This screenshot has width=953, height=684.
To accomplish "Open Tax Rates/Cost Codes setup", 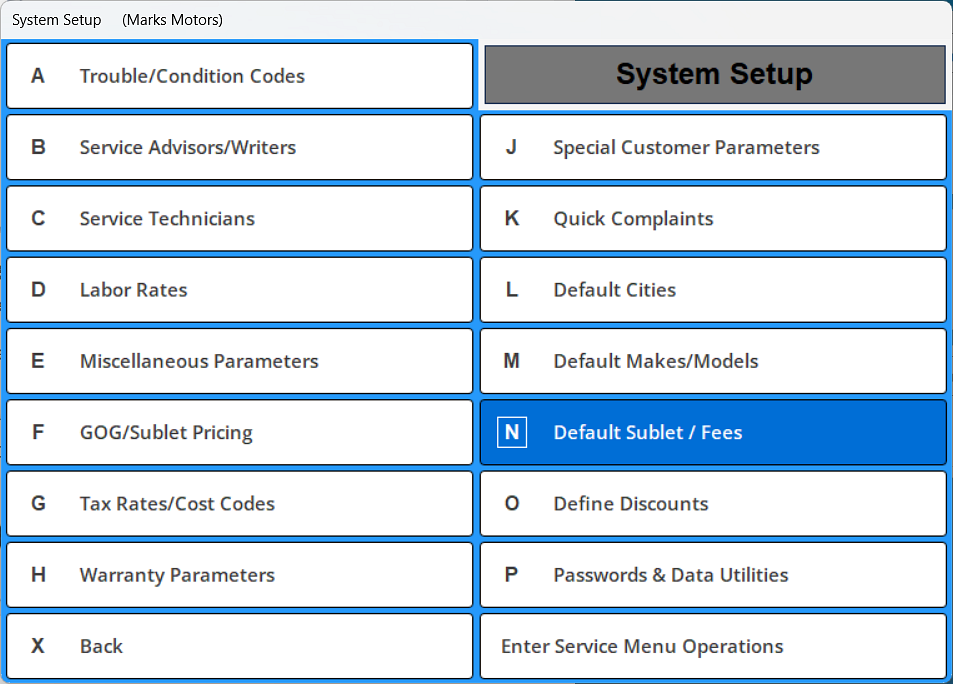I will pos(238,503).
